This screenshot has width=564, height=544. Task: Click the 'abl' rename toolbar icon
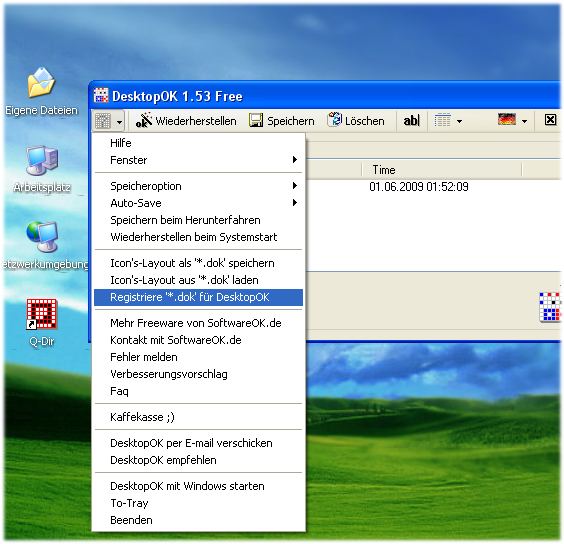(411, 121)
